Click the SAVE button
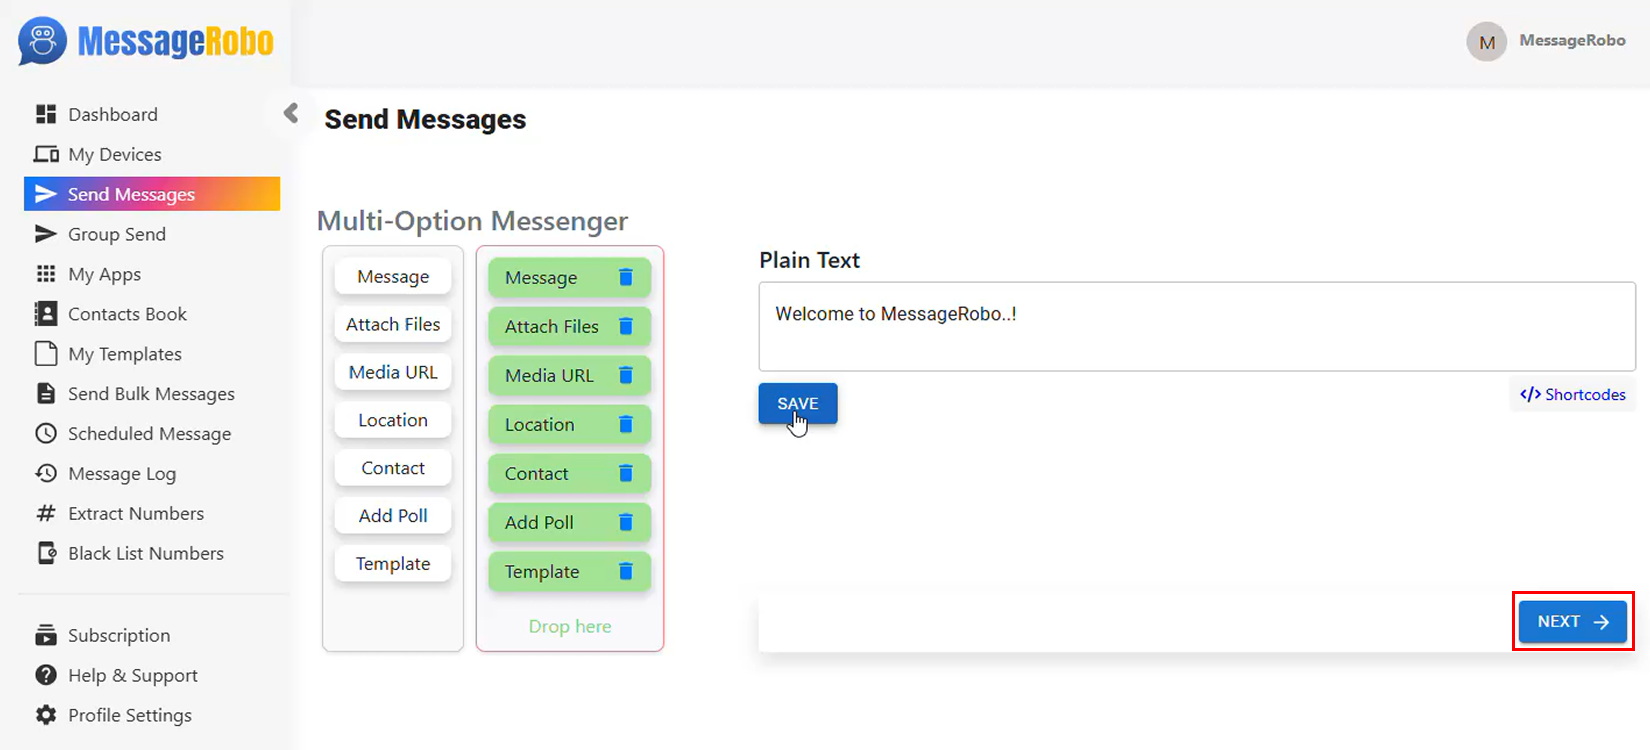This screenshot has height=750, width=1650. click(798, 403)
